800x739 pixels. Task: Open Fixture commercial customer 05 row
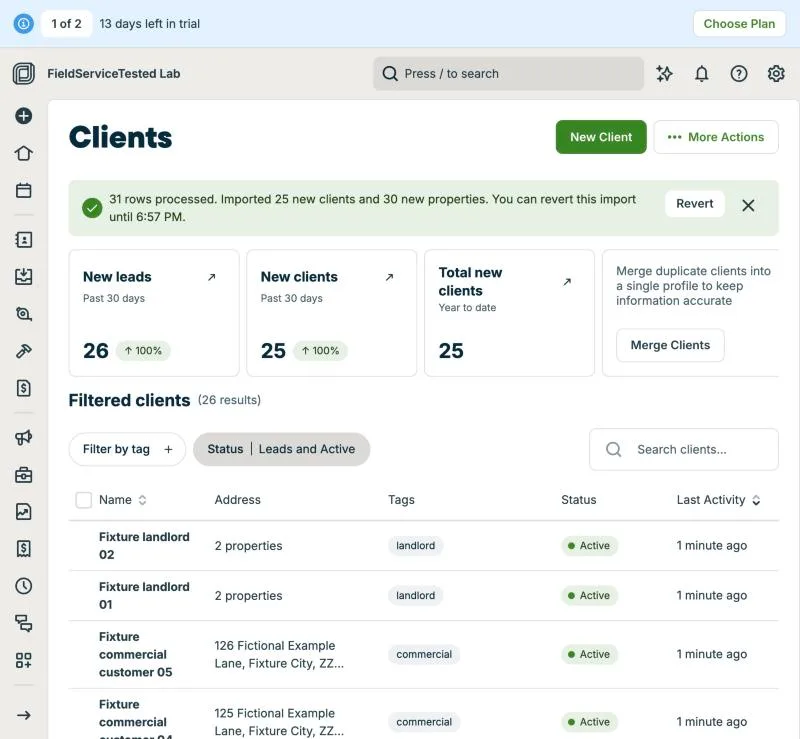click(x=423, y=654)
